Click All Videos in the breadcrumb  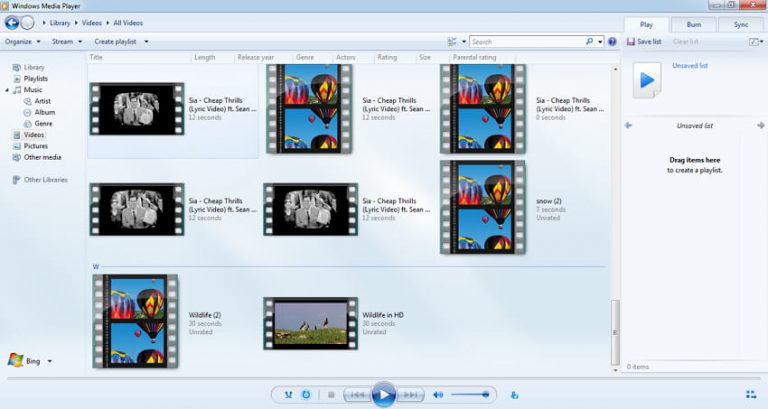128,23
